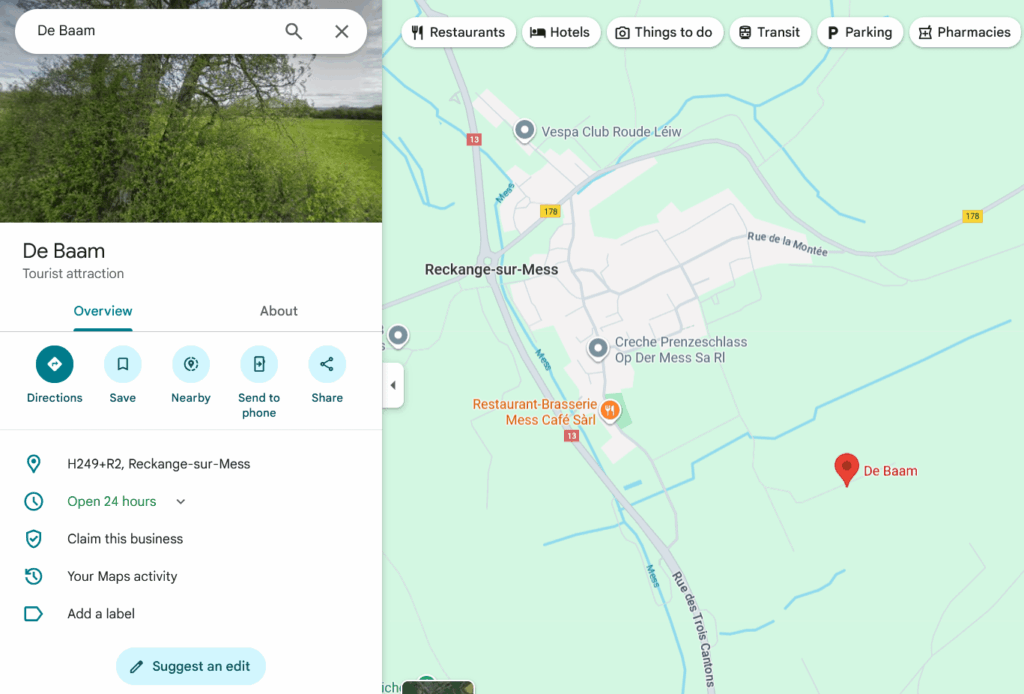Image resolution: width=1024 pixels, height=694 pixels.
Task: Clear the De Baam search
Action: click(x=341, y=31)
